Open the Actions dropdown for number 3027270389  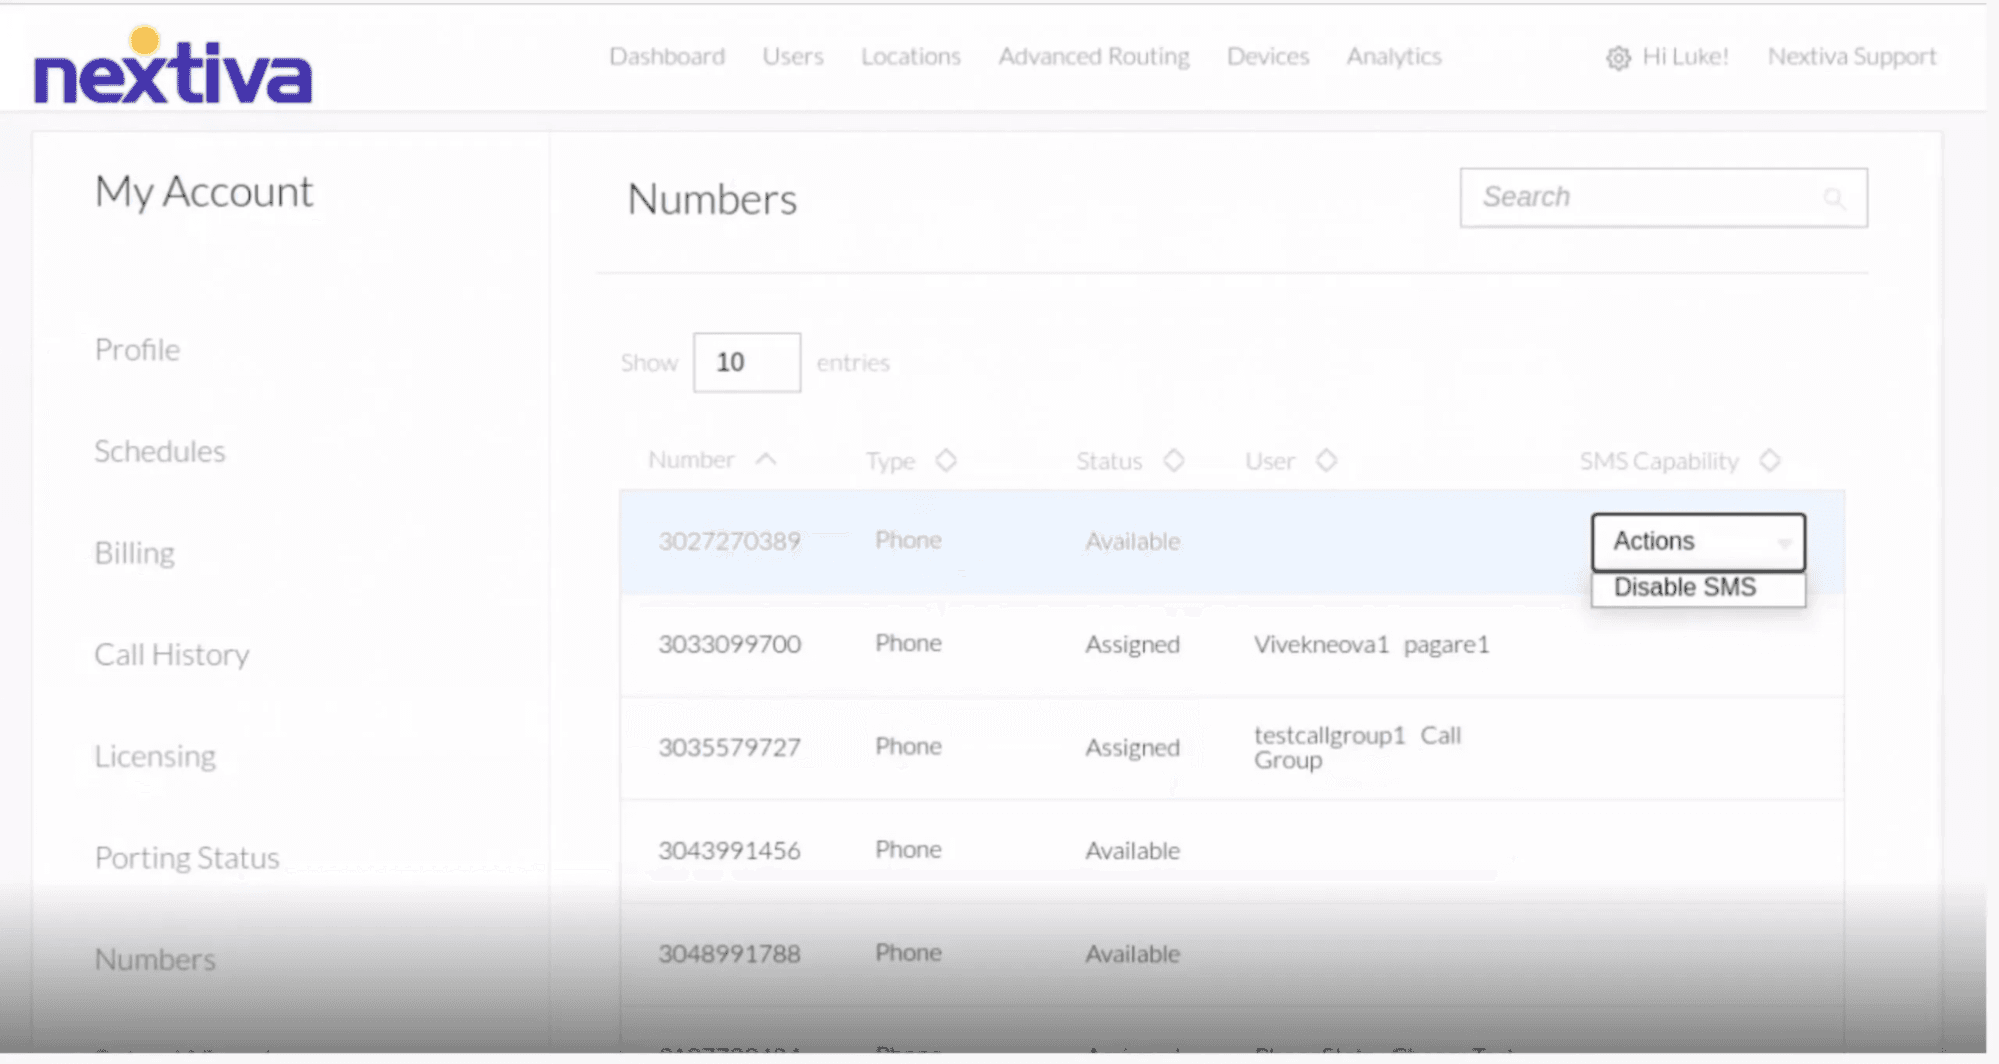coord(1697,541)
